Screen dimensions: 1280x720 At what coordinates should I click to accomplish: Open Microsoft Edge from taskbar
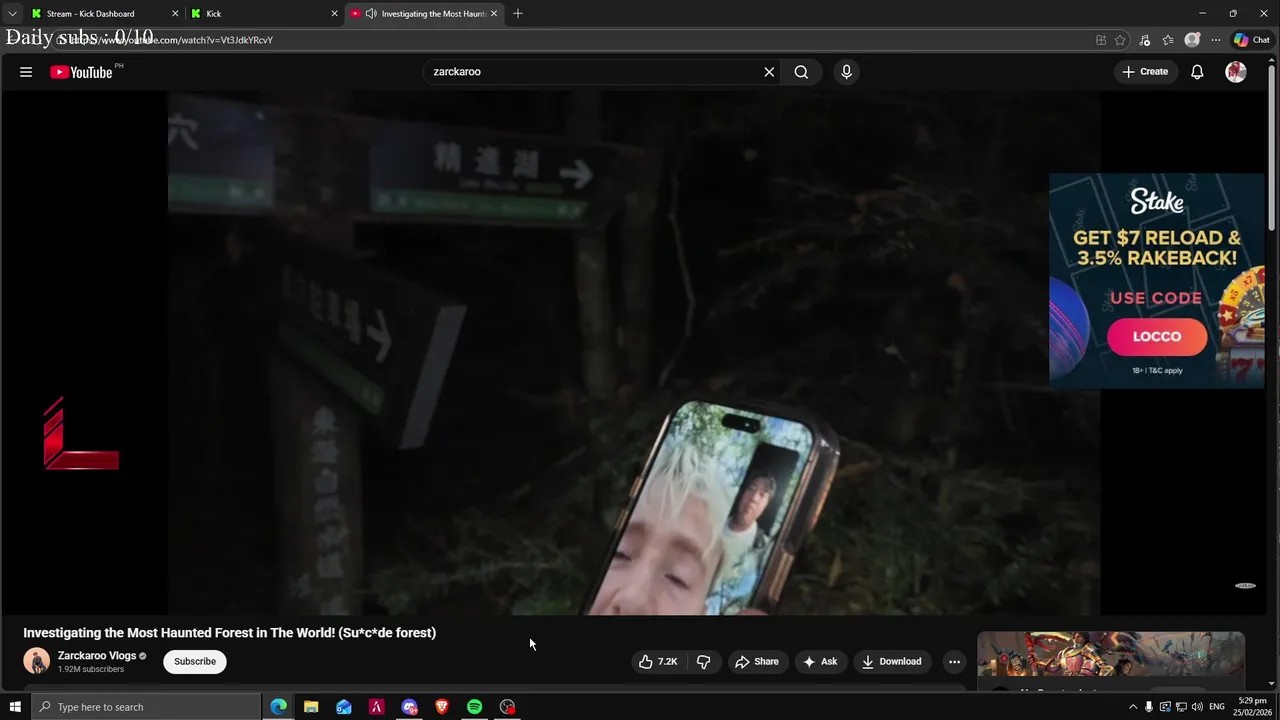click(x=278, y=707)
